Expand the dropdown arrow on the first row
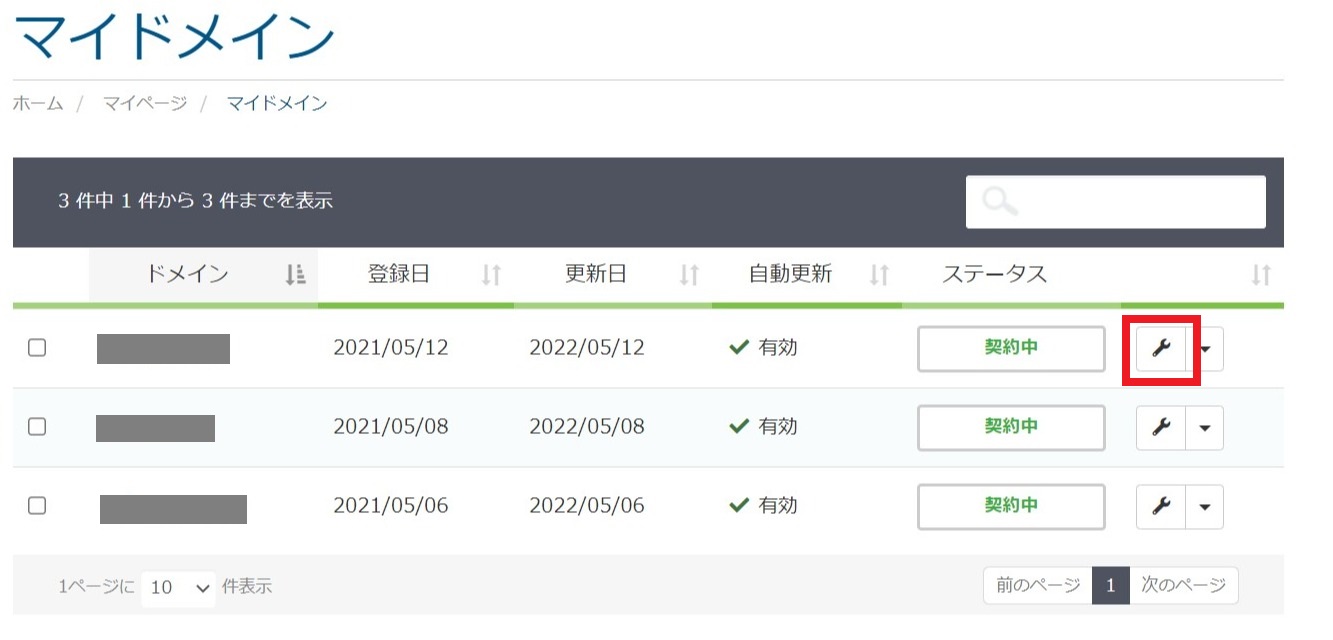Screen dimensions: 1333x640 [1207, 348]
